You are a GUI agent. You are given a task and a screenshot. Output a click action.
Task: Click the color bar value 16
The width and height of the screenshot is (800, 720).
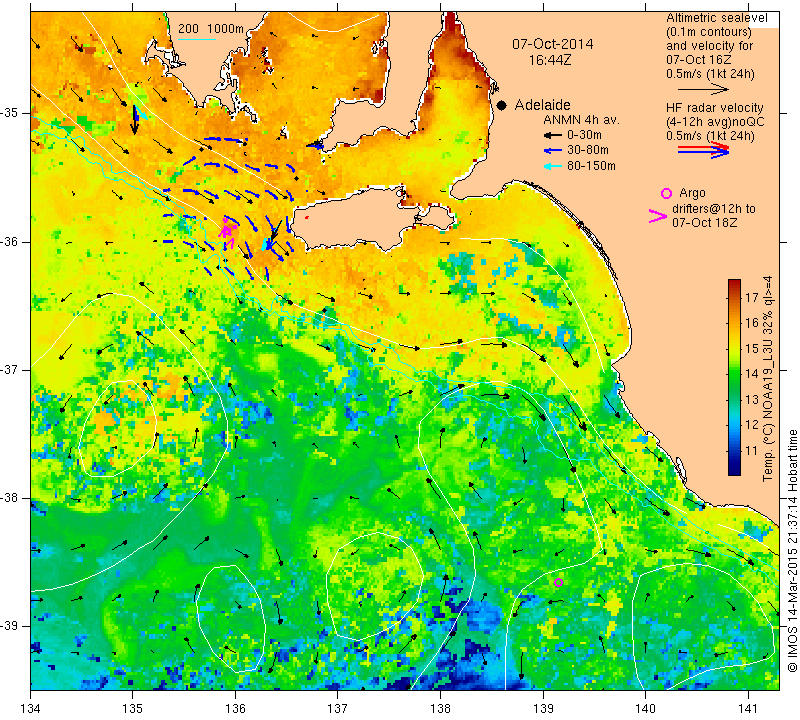tap(752, 323)
